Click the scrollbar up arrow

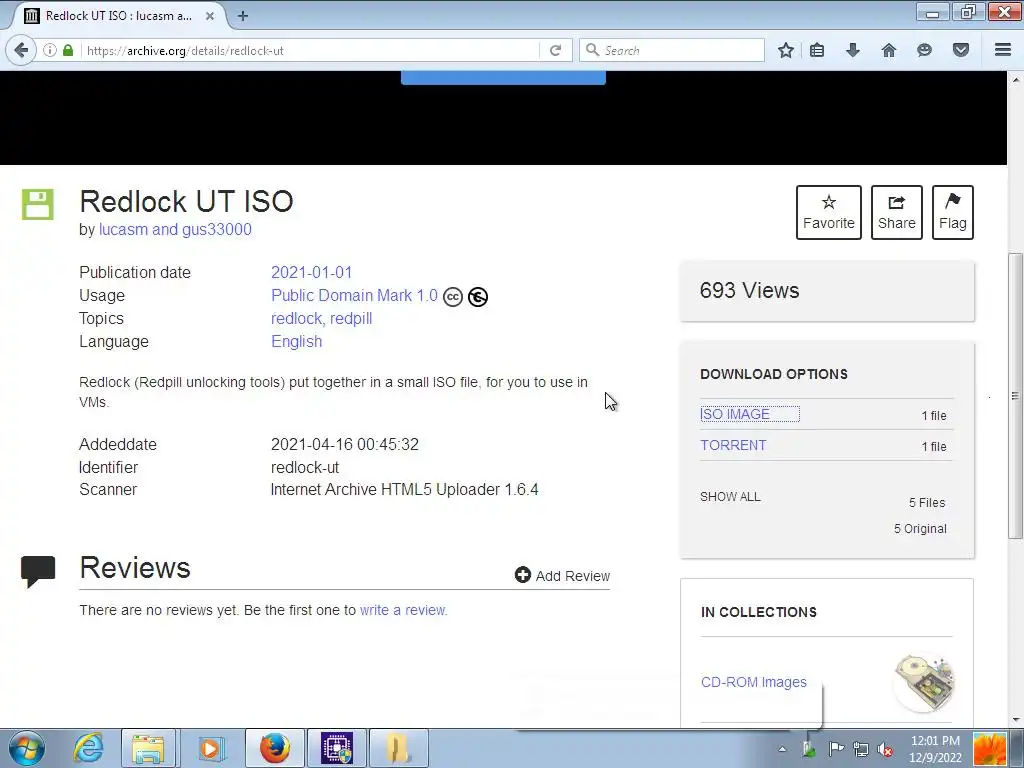pos(1015,79)
